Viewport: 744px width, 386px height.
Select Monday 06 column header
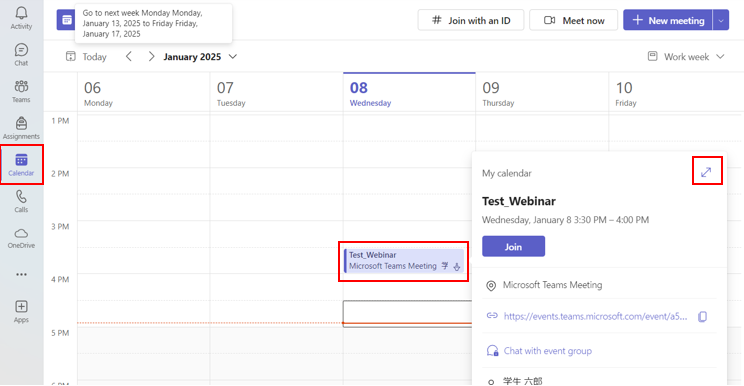143,92
